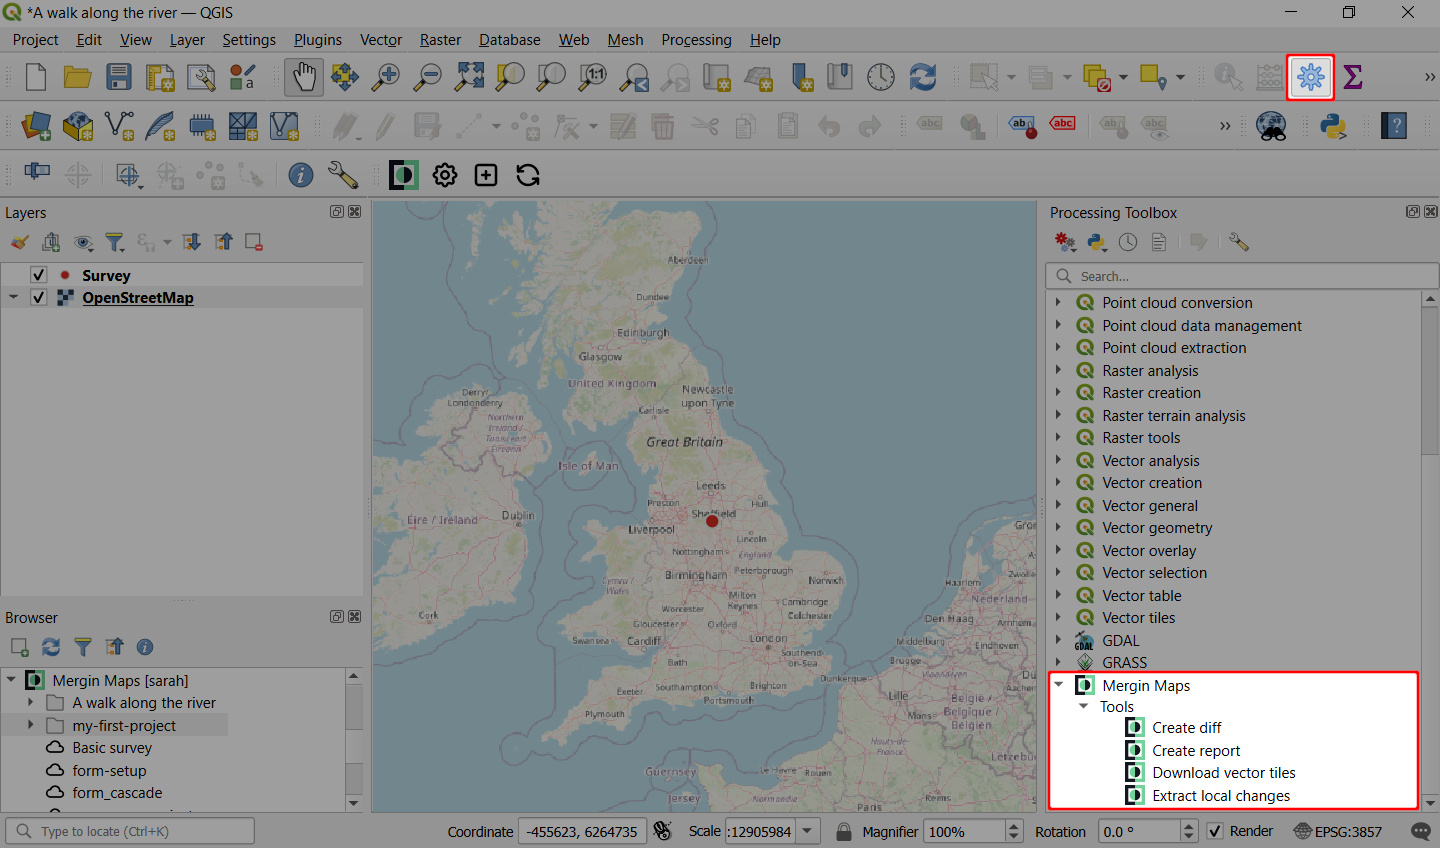Increase the Rotation spin value
Screen dimensions: 1440x848
[1189, 826]
